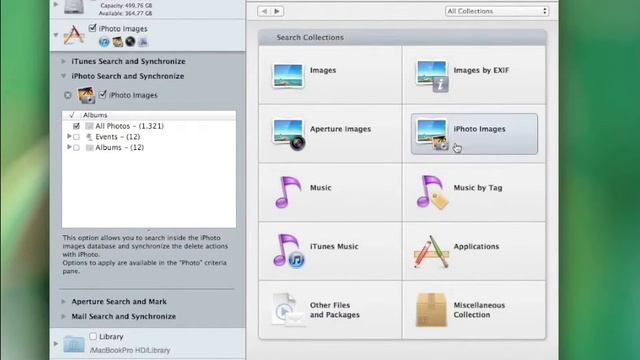Click the blue globe icon under iPhoto Images
Viewport: 640px width, 360px height.
[104, 42]
